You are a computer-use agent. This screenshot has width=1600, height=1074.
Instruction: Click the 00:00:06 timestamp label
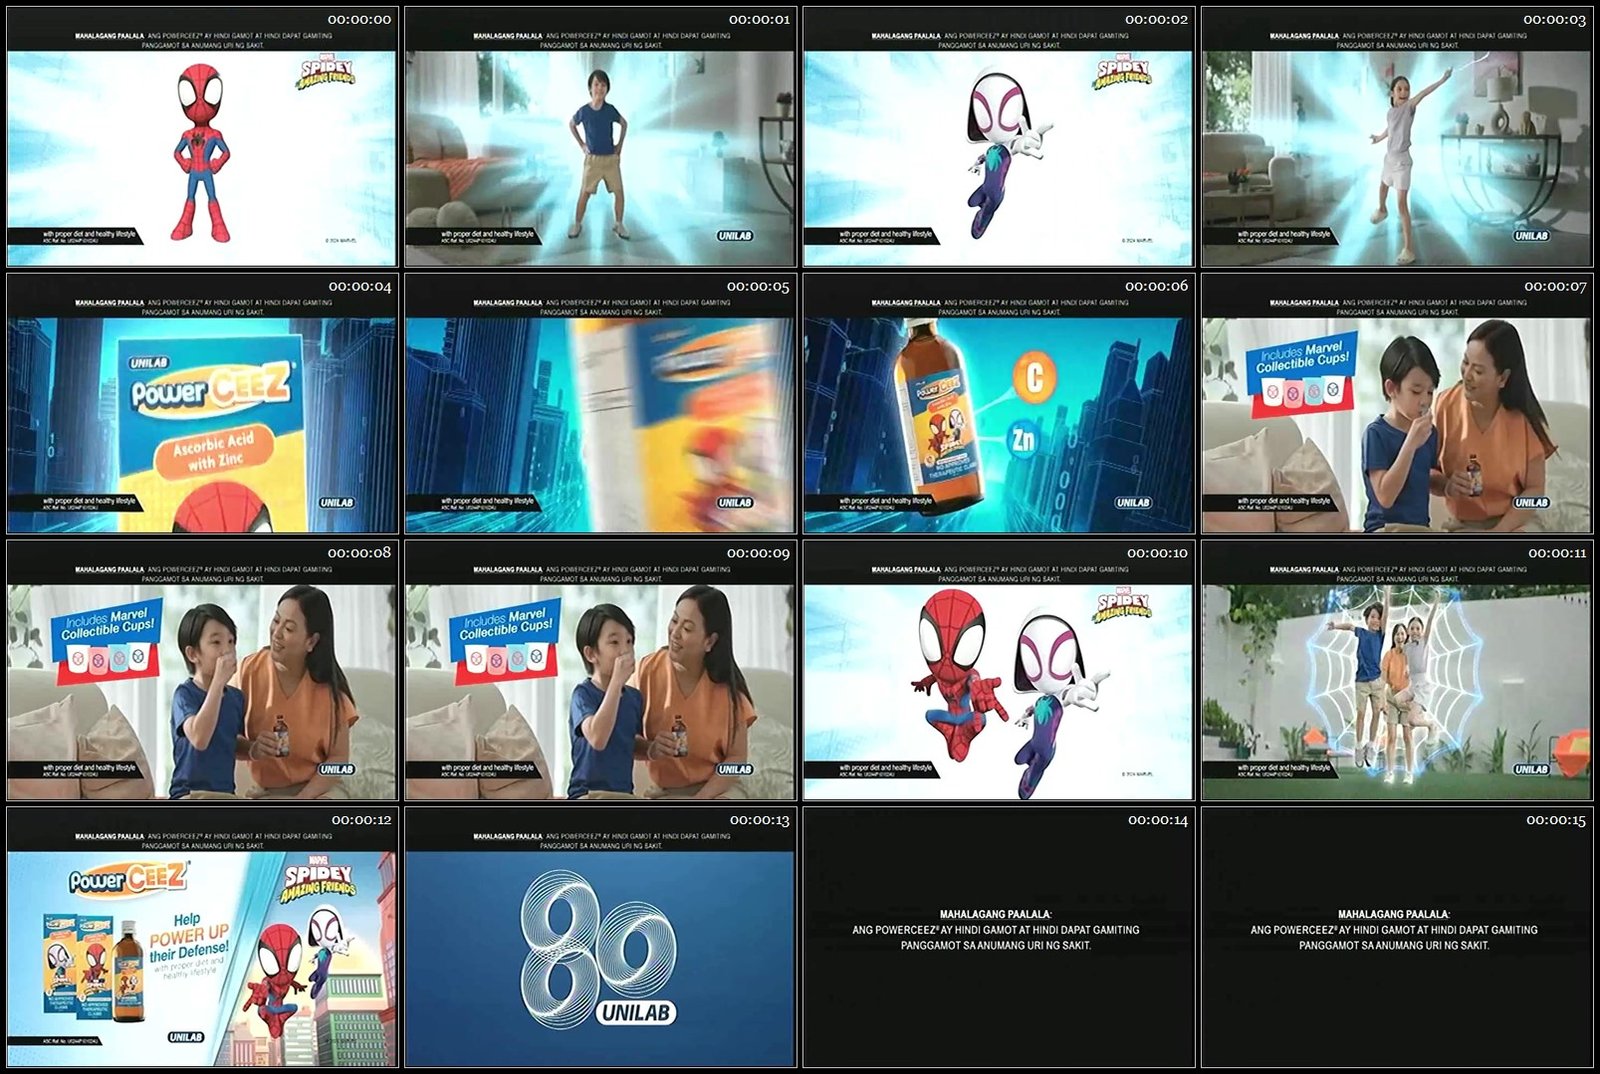(1157, 286)
